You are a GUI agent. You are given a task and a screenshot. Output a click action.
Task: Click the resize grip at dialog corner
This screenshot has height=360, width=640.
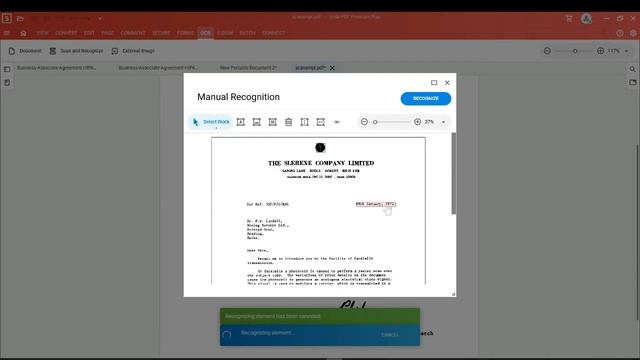453,294
